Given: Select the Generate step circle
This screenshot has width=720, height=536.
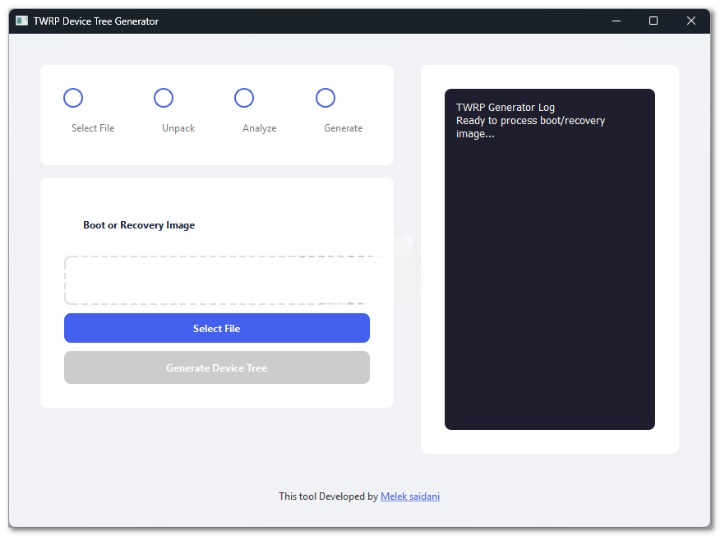Looking at the screenshot, I should tap(325, 98).
